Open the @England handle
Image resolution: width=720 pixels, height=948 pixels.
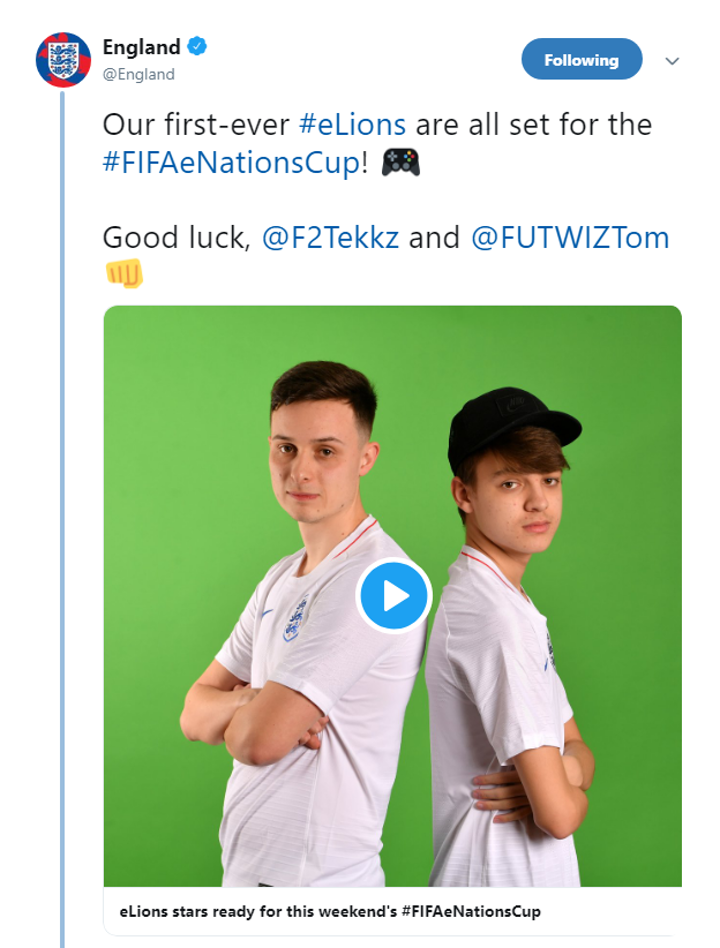click(x=138, y=74)
